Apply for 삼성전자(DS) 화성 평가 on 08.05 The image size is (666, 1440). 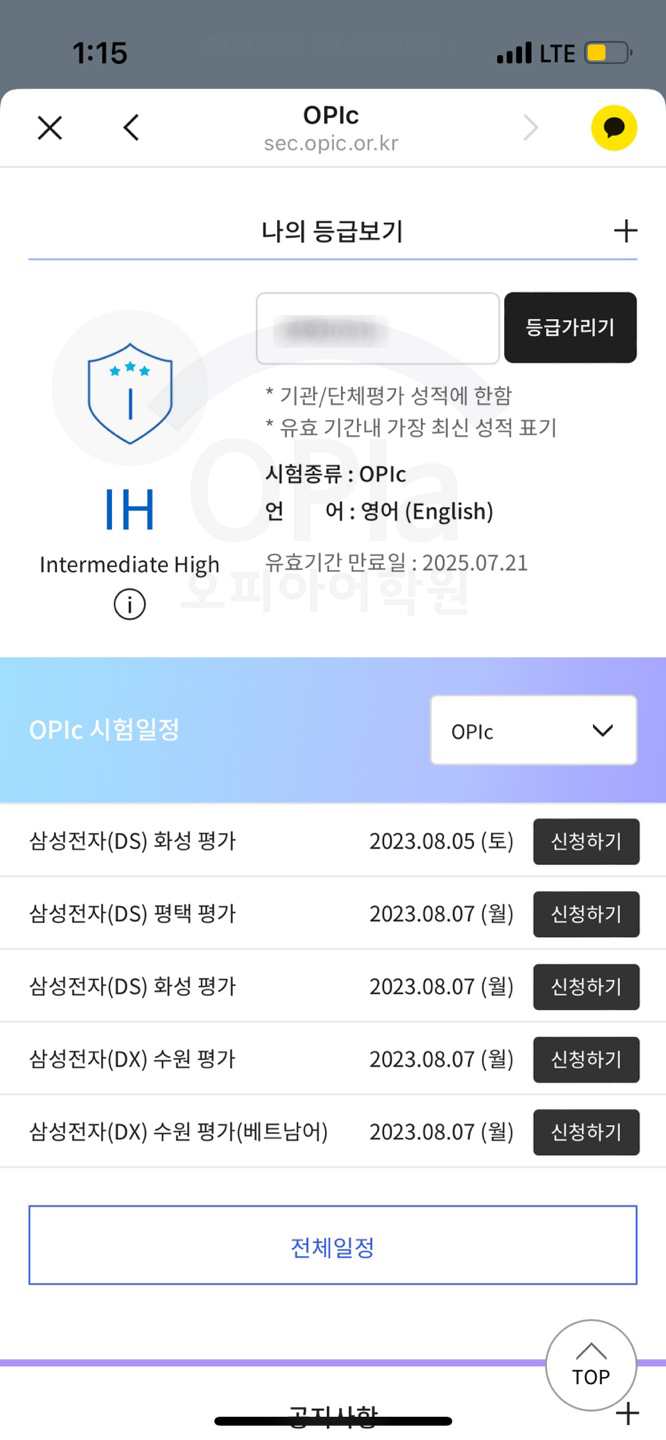[x=586, y=841]
